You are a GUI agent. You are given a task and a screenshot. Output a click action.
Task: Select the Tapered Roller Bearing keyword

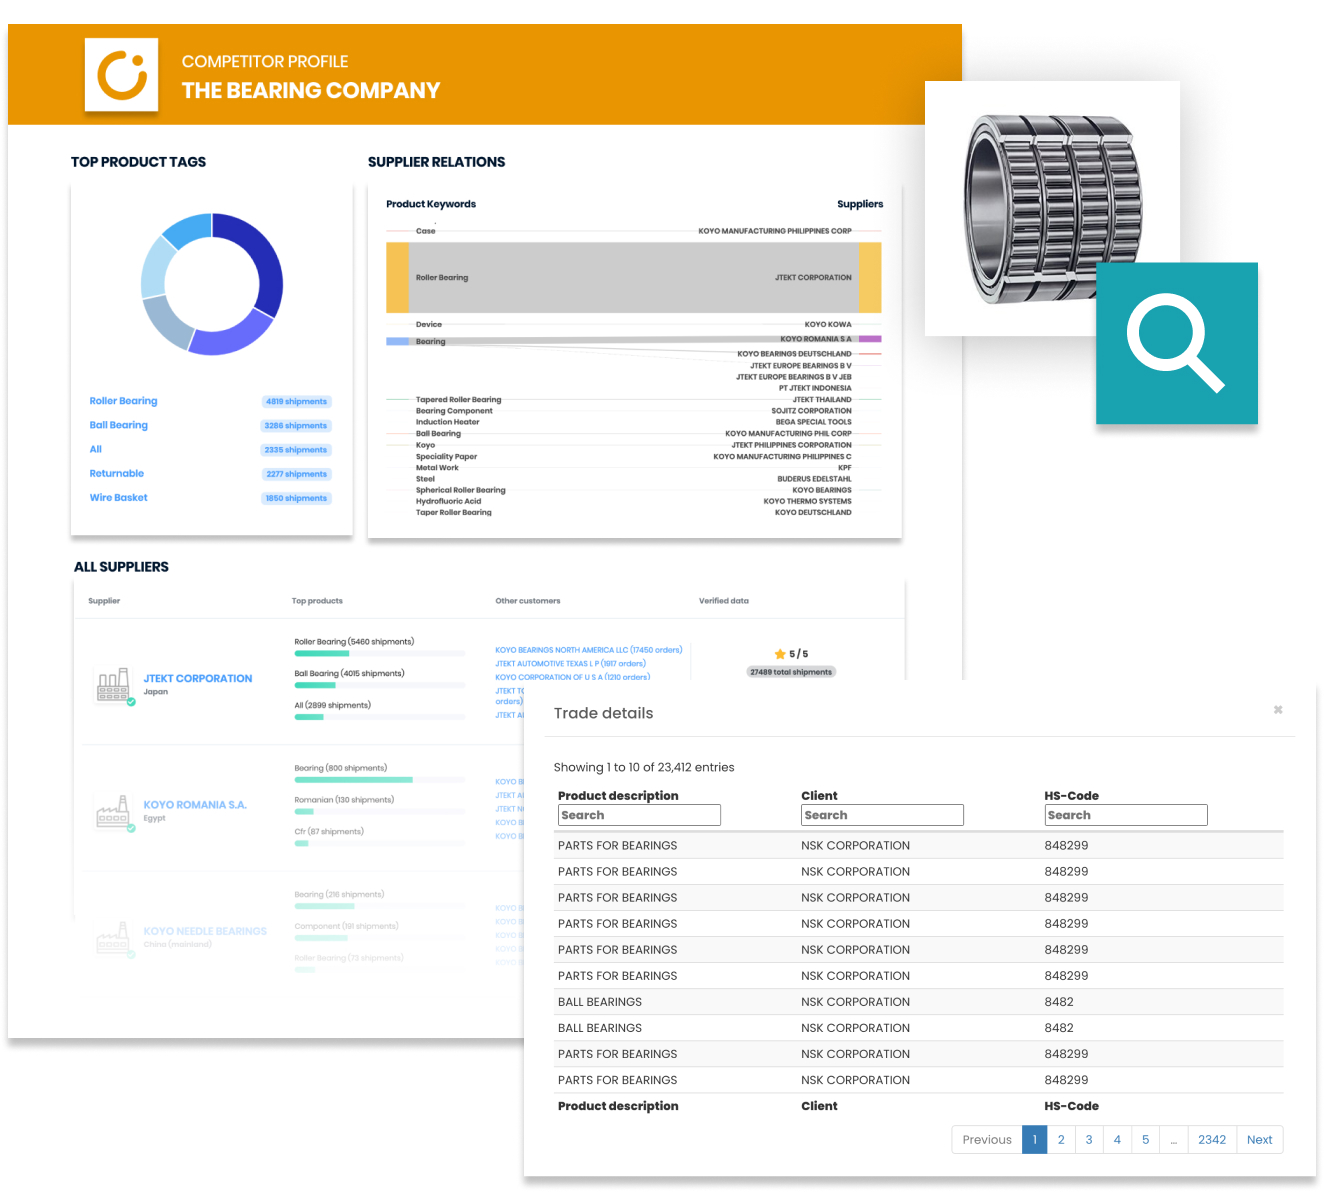coord(458,400)
